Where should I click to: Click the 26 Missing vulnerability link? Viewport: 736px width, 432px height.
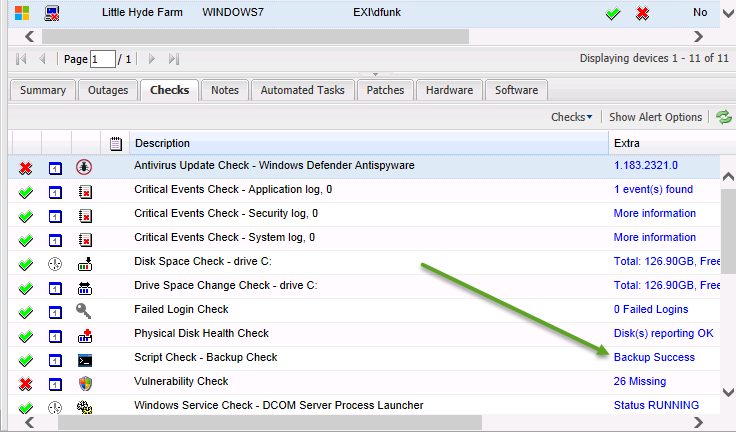tap(638, 381)
